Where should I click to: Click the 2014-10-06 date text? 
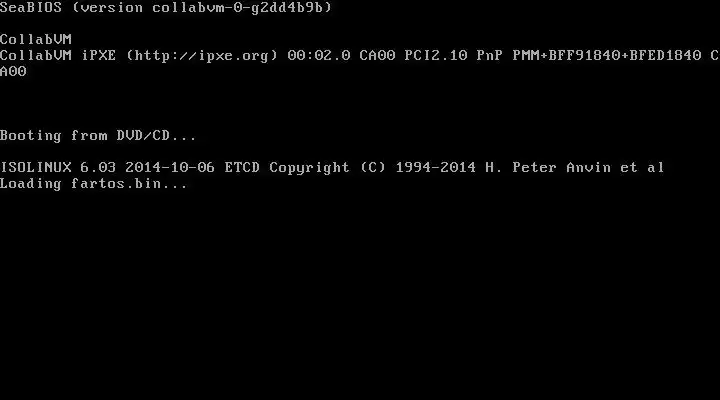point(170,168)
